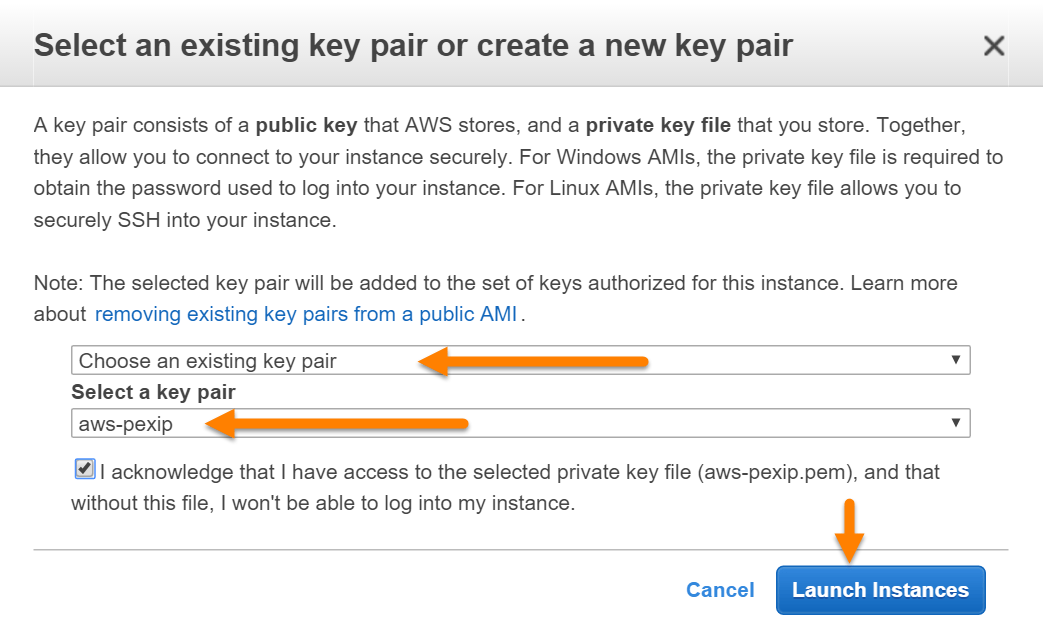Click orange arrow pointing at Choose existing key pair

pos(533,361)
